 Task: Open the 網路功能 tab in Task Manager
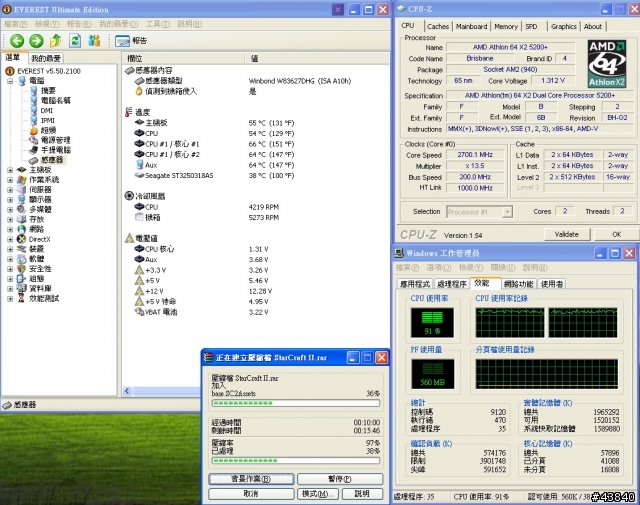(518, 284)
